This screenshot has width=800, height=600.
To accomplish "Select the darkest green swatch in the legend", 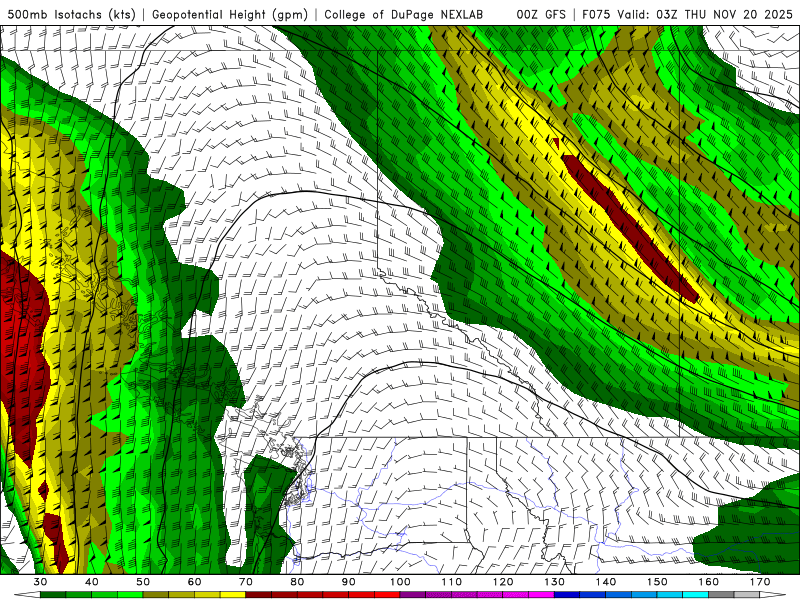I will pos(53,595).
